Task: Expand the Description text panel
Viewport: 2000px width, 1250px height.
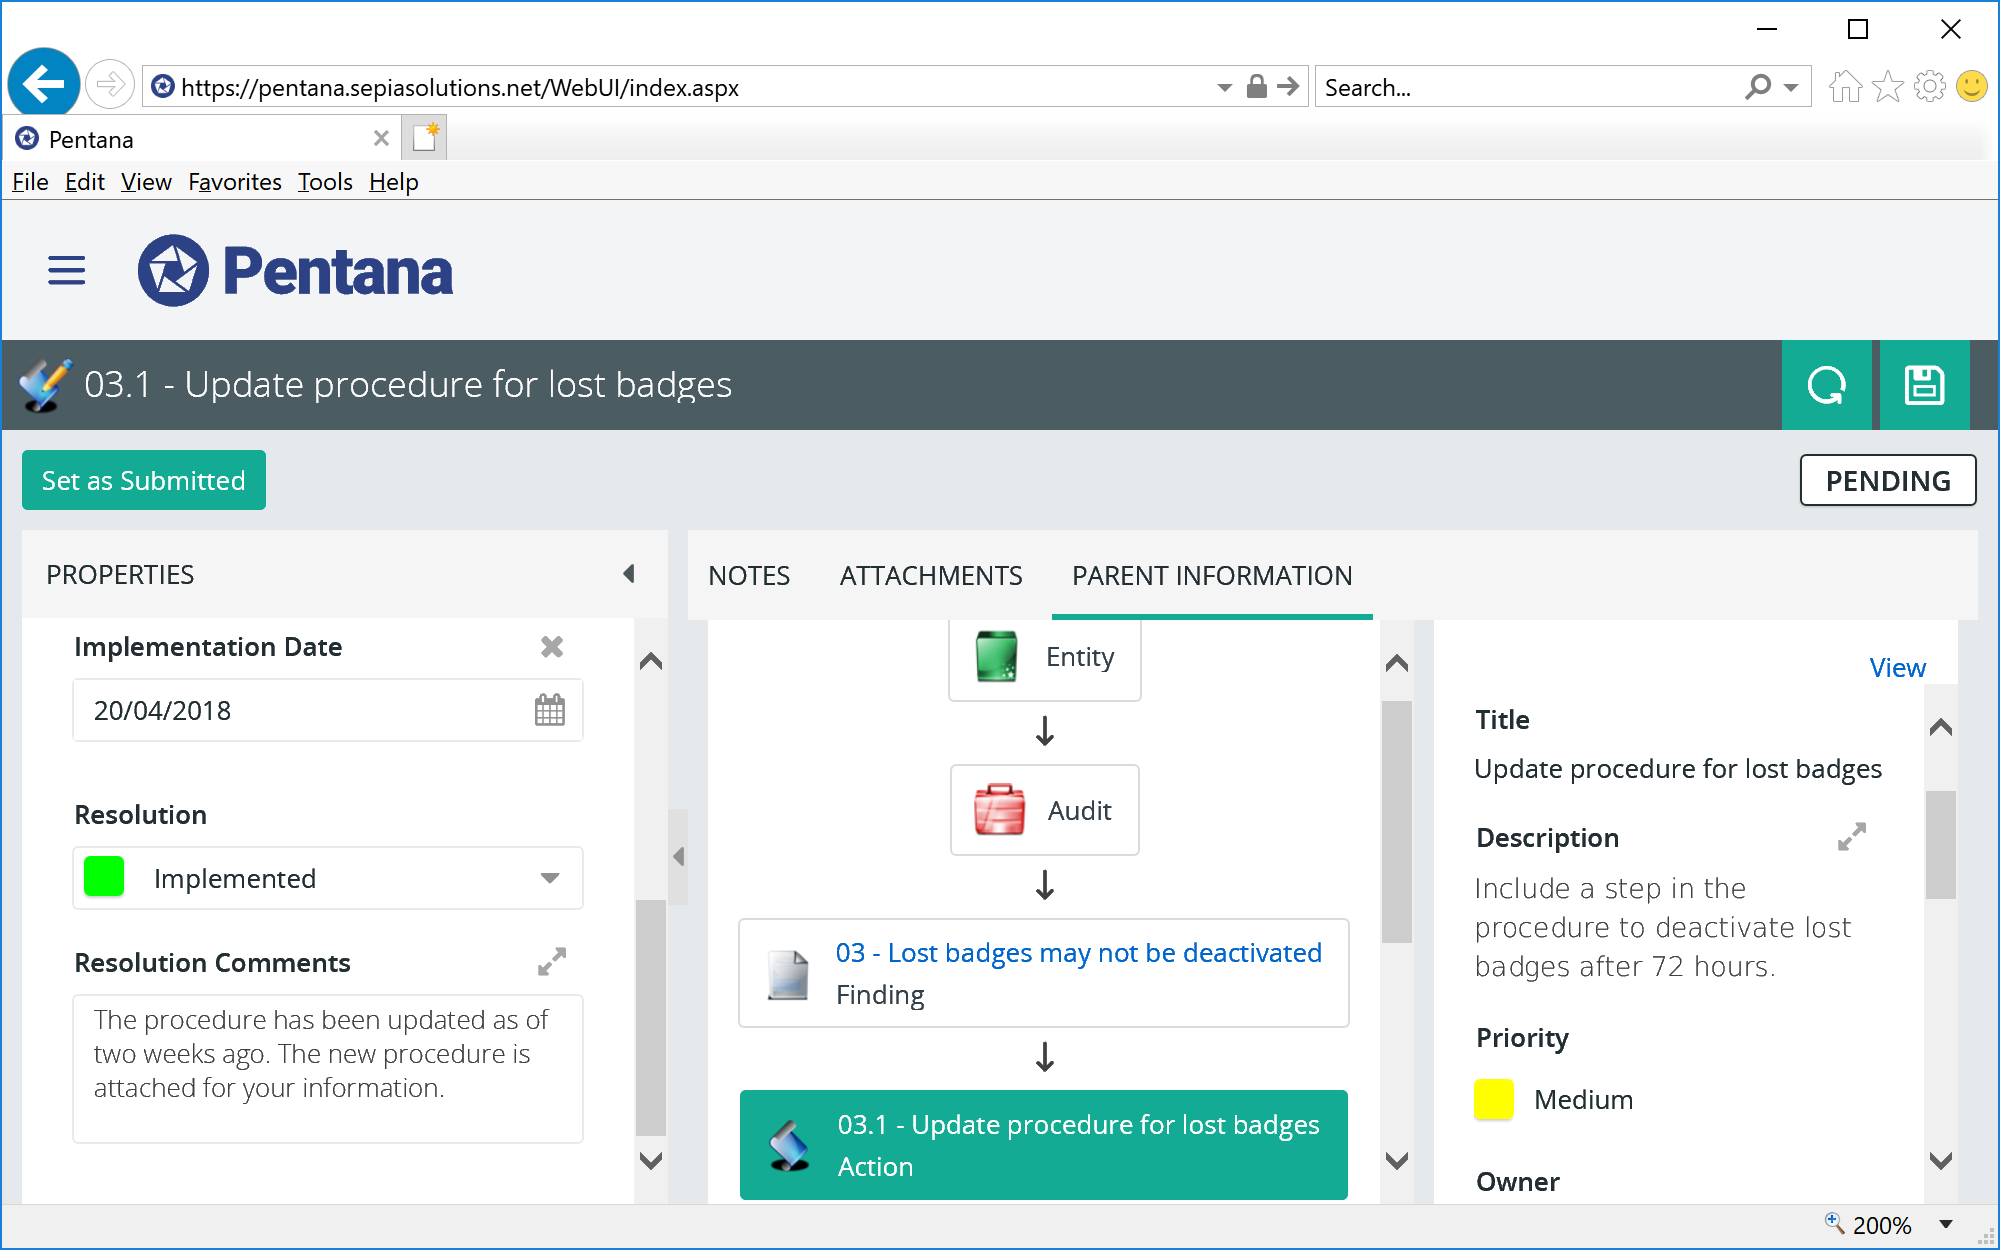Action: pos(1850,837)
